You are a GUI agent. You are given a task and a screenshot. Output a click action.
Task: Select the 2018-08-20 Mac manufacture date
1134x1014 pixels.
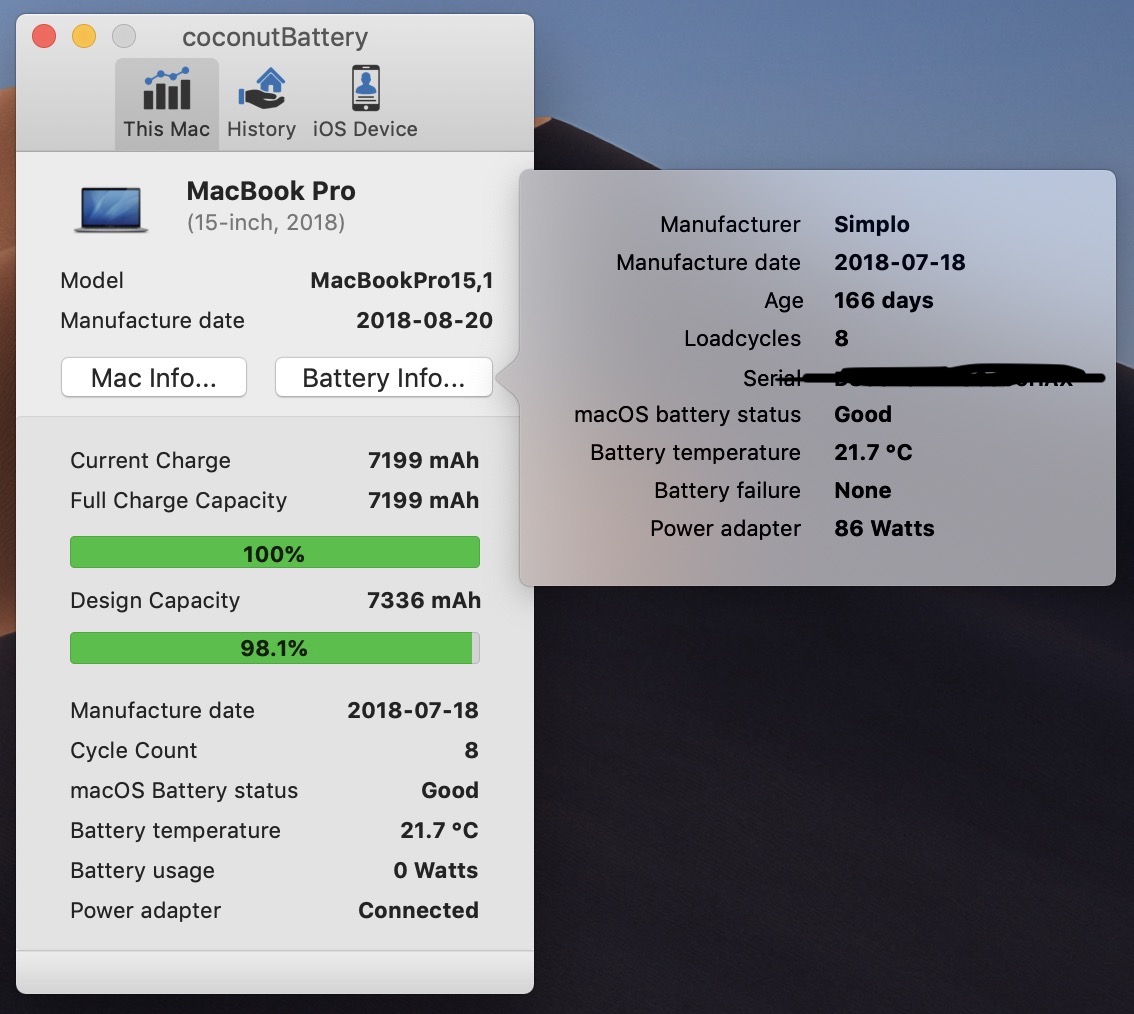[x=425, y=320]
